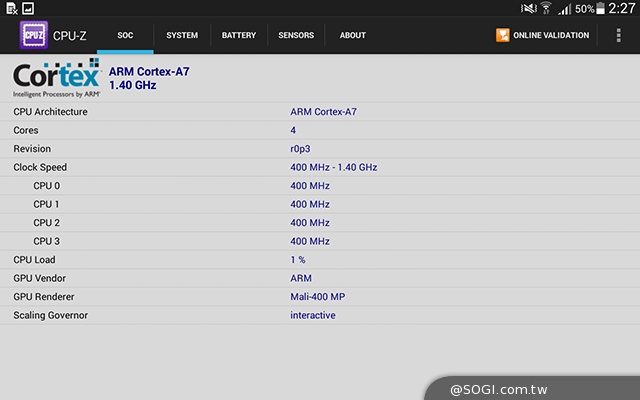Screen dimensions: 640x400
Task: Tap the Wi-Fi status icon
Action: (x=546, y=8)
